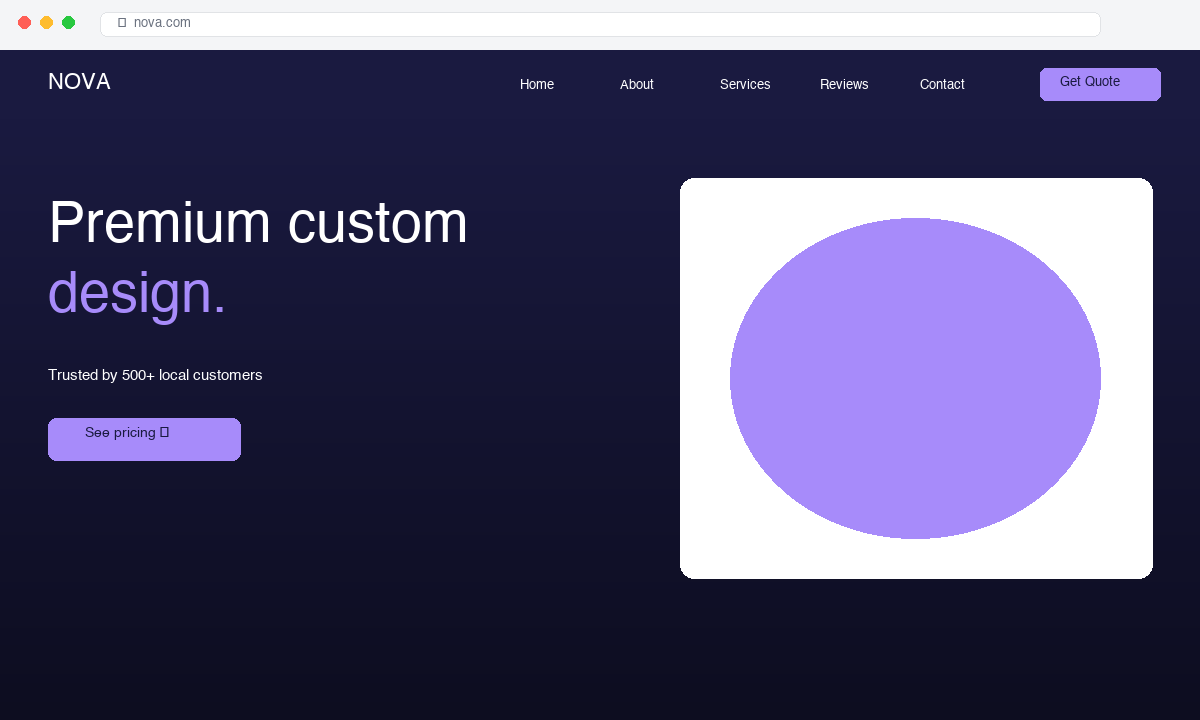Select Reviews in the navigation bar

(844, 84)
